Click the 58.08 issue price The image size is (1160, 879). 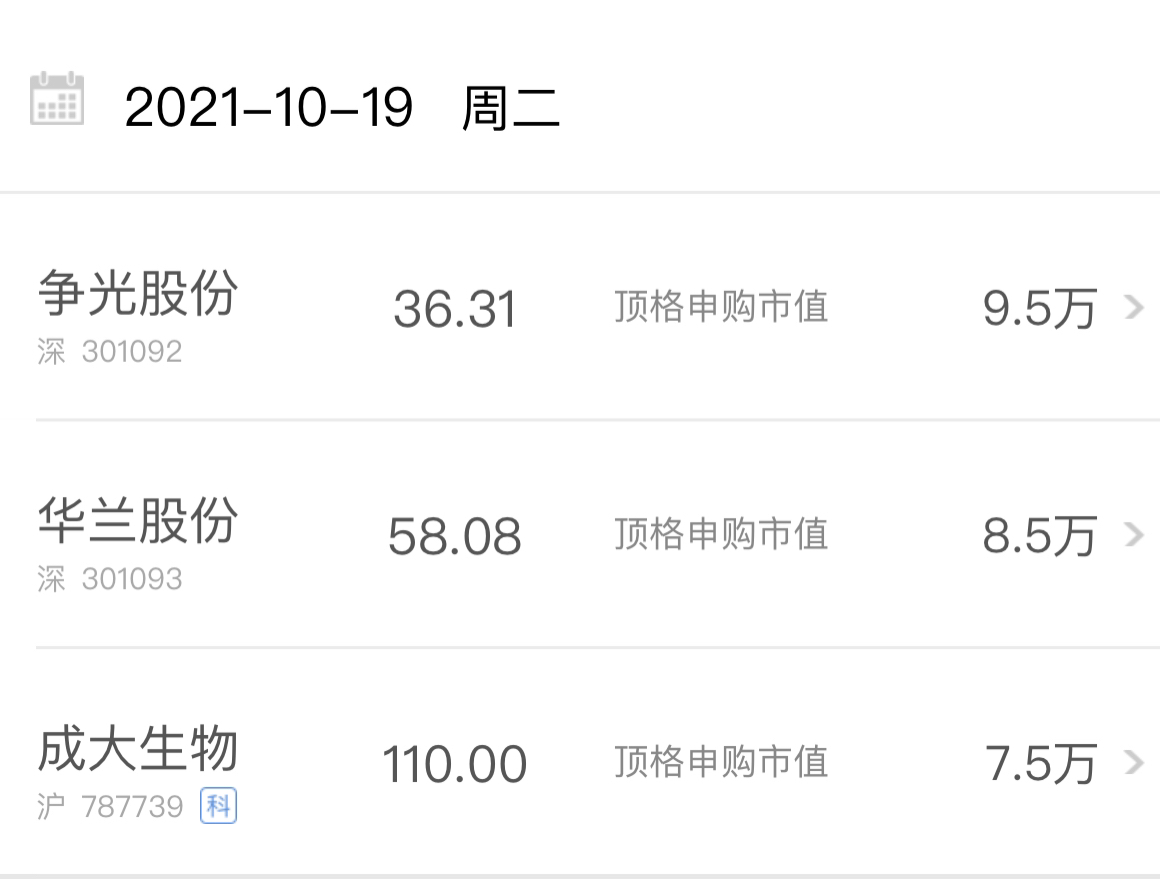tap(454, 536)
